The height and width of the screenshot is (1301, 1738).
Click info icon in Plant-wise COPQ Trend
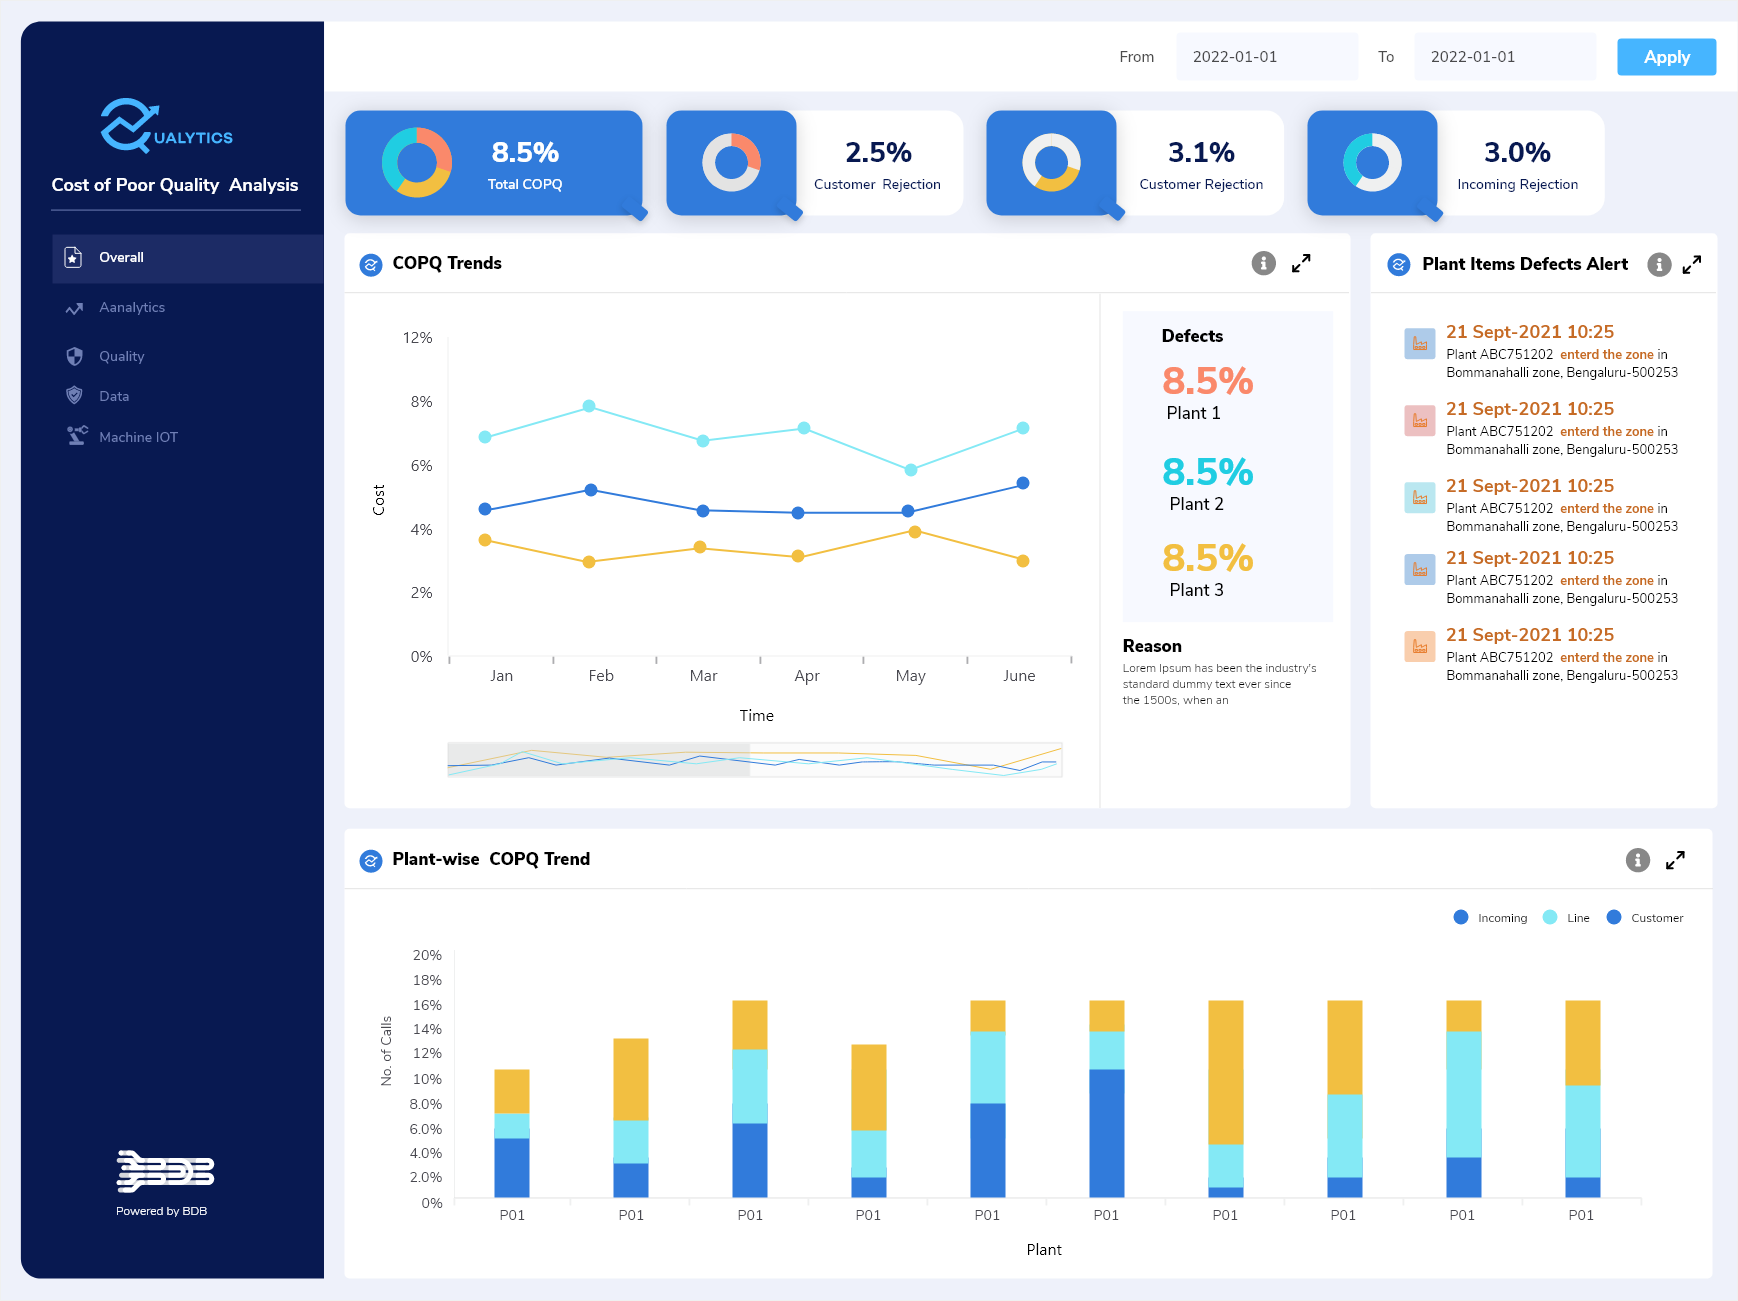point(1637,860)
